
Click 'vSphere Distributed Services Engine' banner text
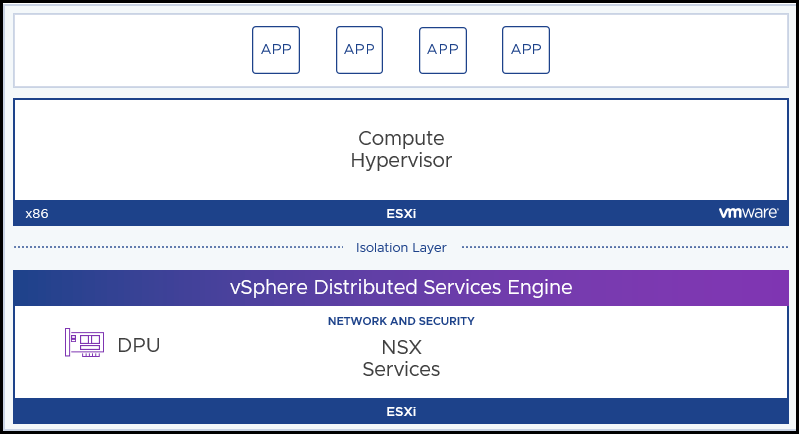click(x=401, y=287)
